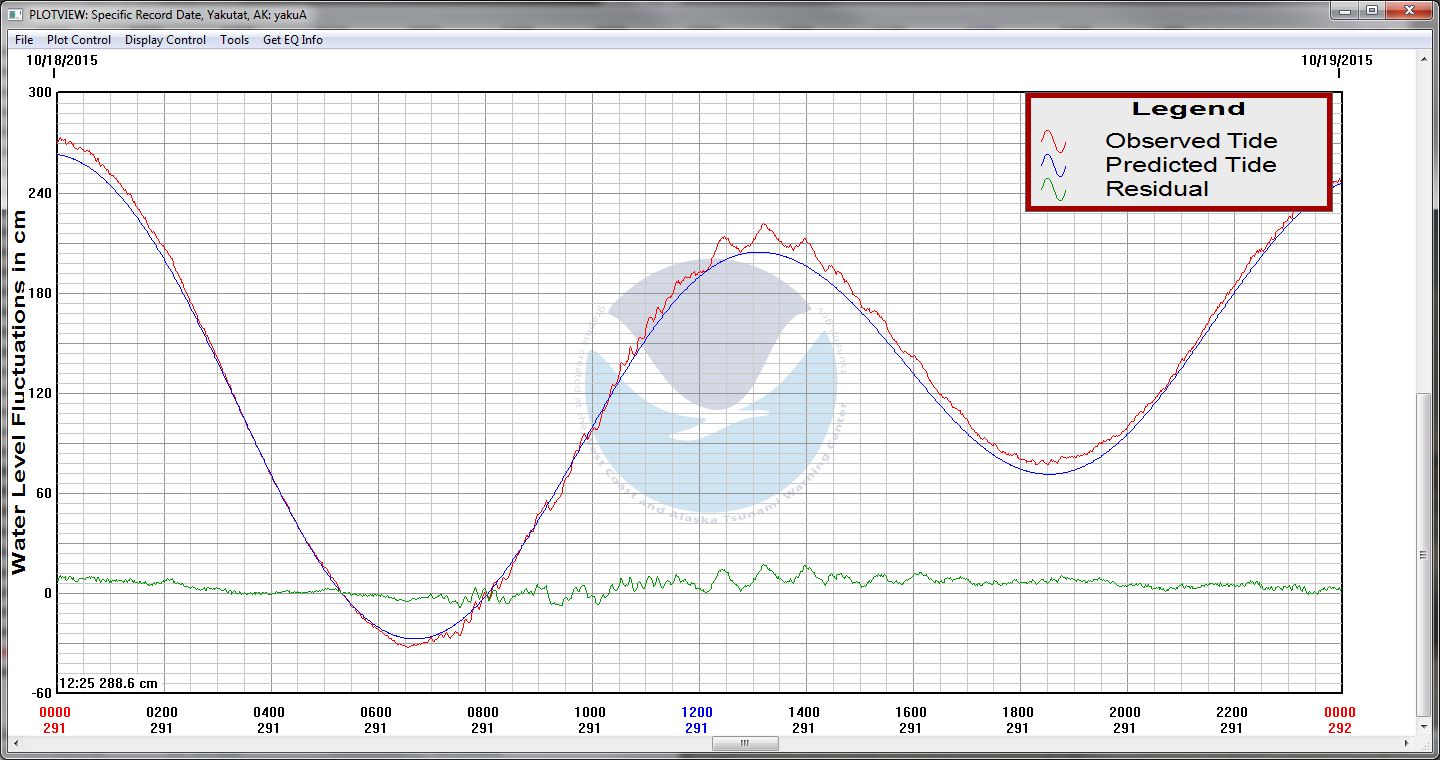Image resolution: width=1440 pixels, height=760 pixels.
Task: Click the vertical scrollbar thumb
Action: pos(1426,553)
